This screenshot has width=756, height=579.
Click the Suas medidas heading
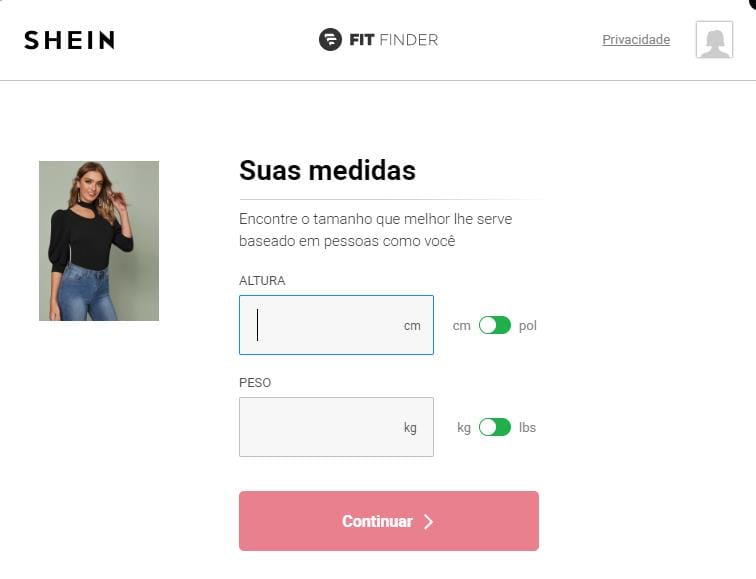click(327, 171)
